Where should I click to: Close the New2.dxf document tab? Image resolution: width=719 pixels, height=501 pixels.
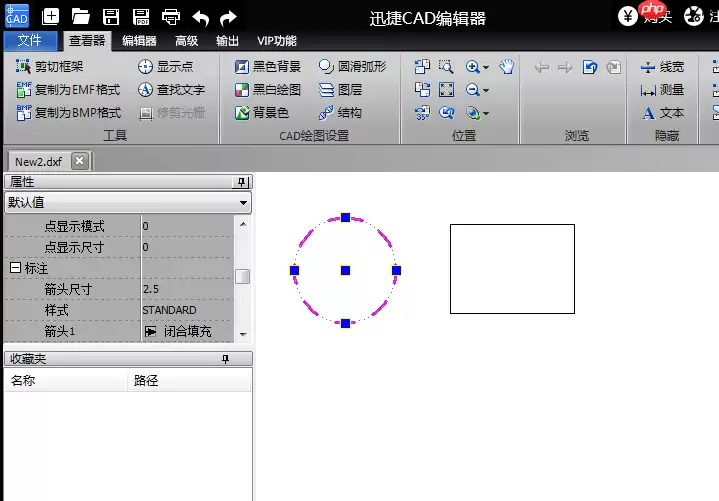pos(80,161)
